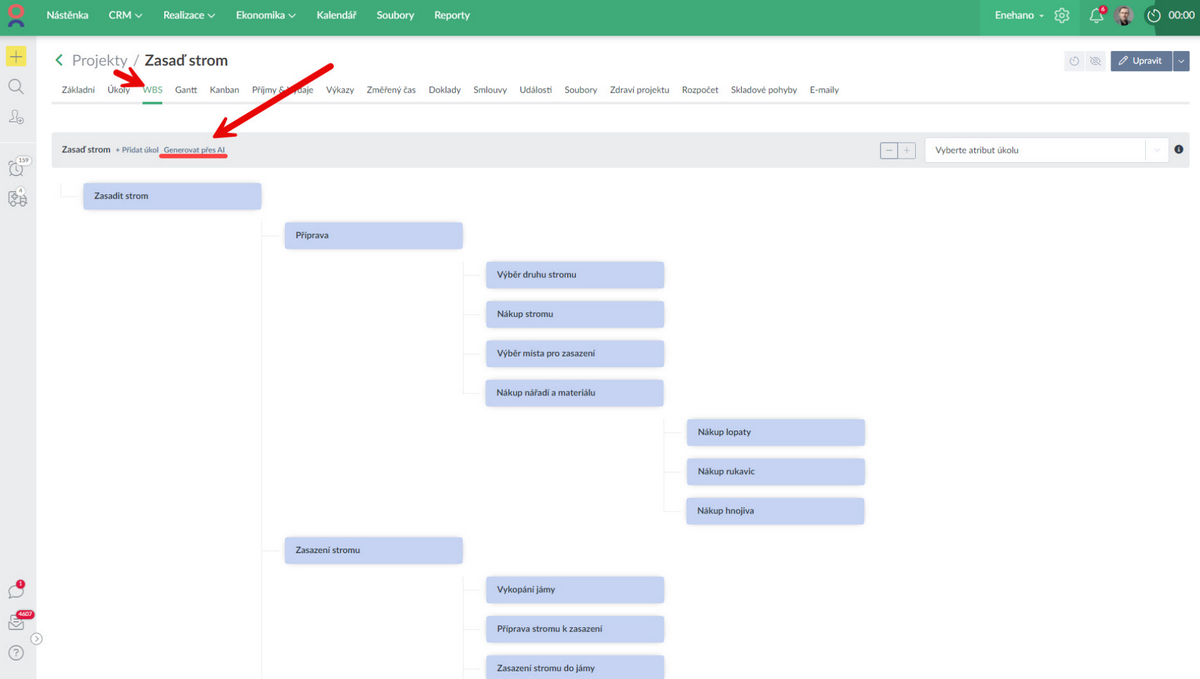
Task: Click the user avatar photo
Action: coord(1125,16)
